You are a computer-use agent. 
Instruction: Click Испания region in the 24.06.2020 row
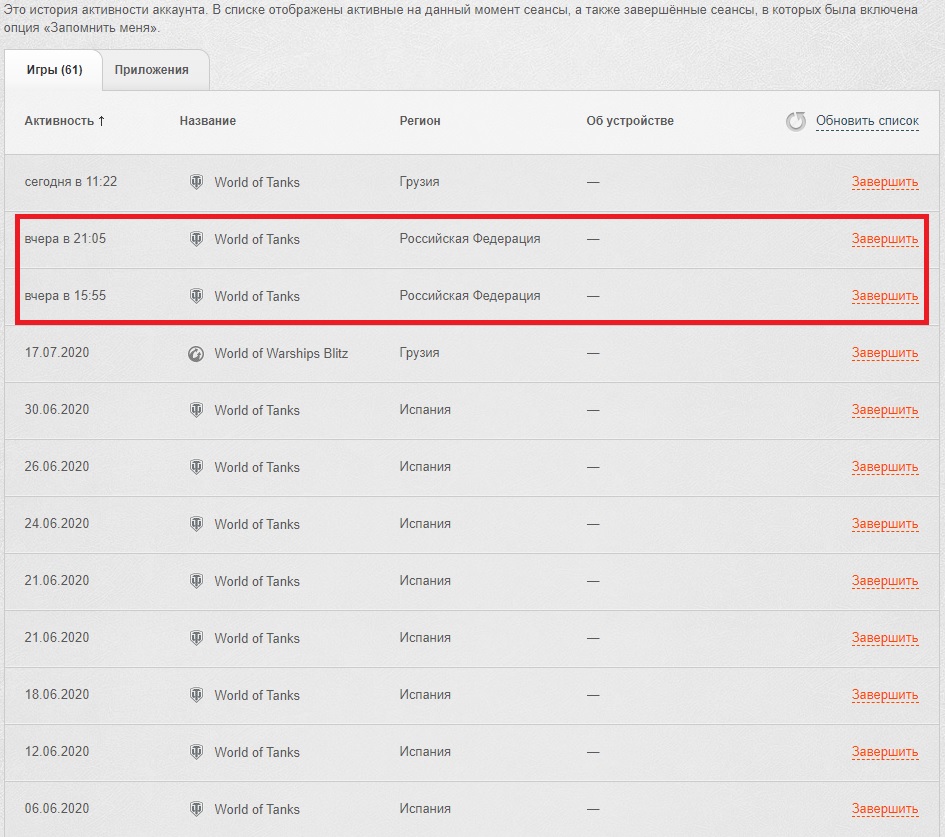[425, 524]
